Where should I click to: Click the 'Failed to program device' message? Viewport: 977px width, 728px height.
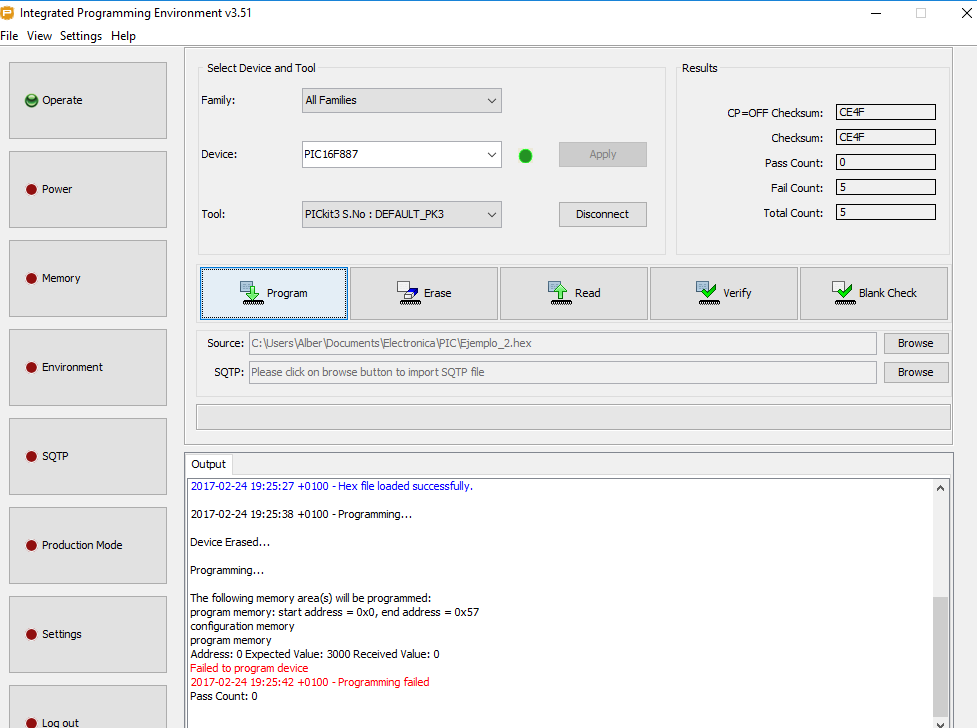click(x=249, y=668)
